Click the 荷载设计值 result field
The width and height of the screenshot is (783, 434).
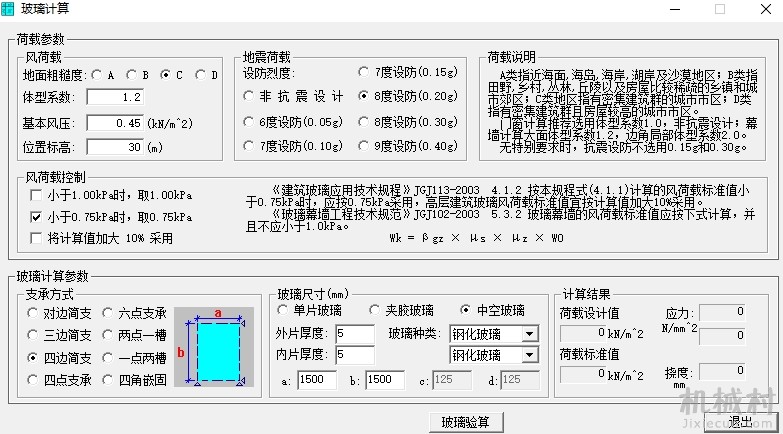[x=583, y=333]
